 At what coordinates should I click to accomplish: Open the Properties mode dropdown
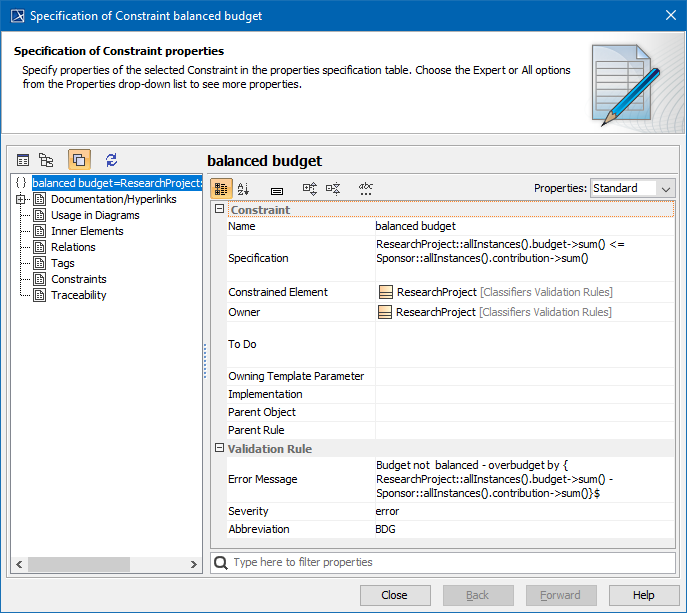coord(633,188)
